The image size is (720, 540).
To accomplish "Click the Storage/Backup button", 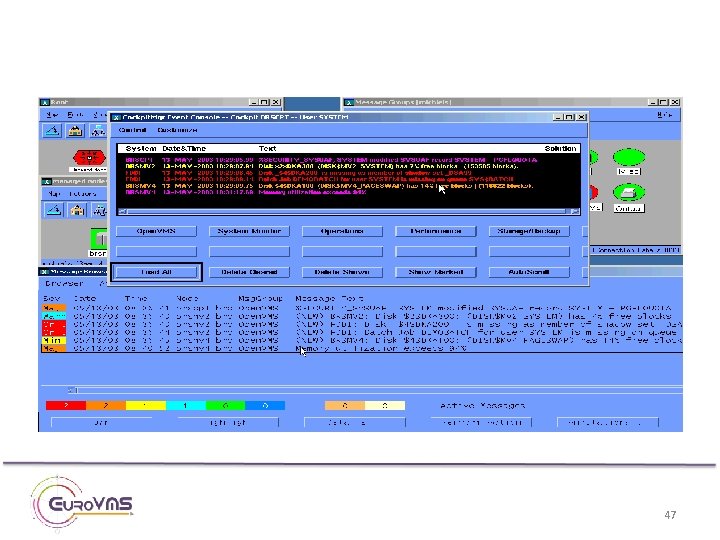I will click(x=529, y=231).
